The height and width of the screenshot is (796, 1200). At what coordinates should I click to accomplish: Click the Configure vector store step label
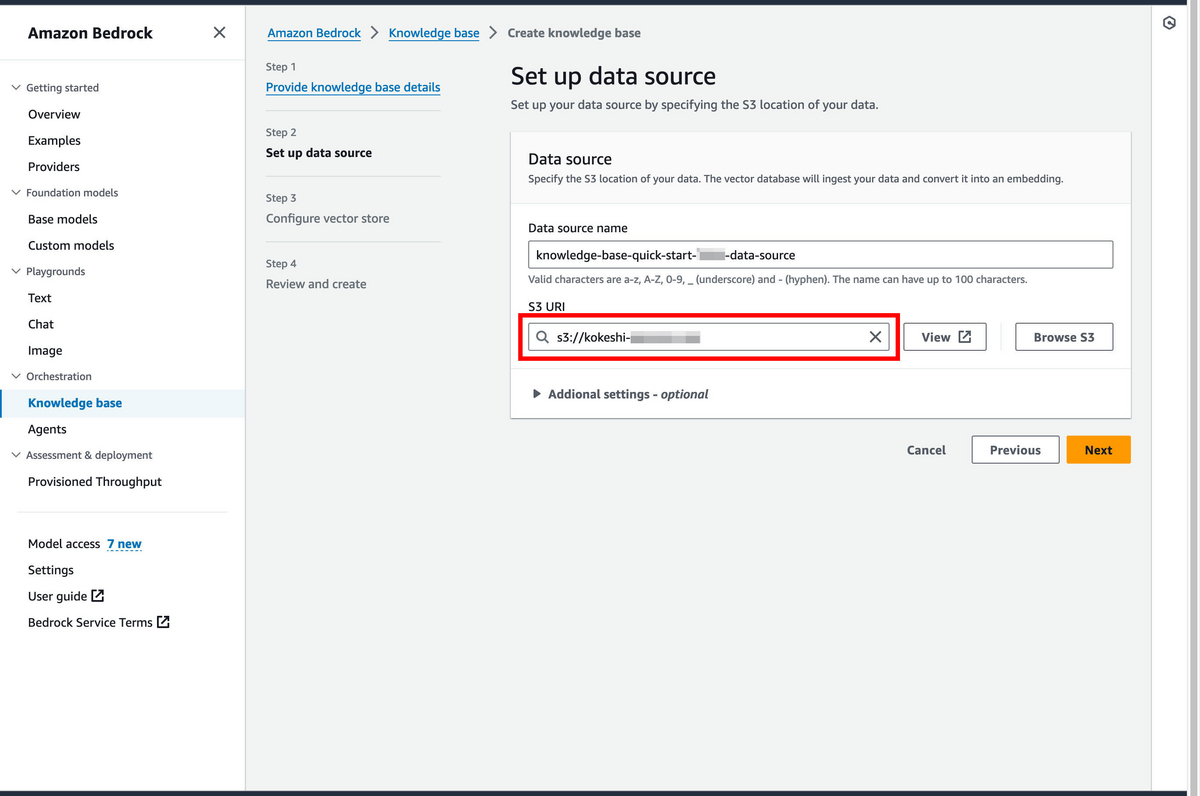[328, 218]
